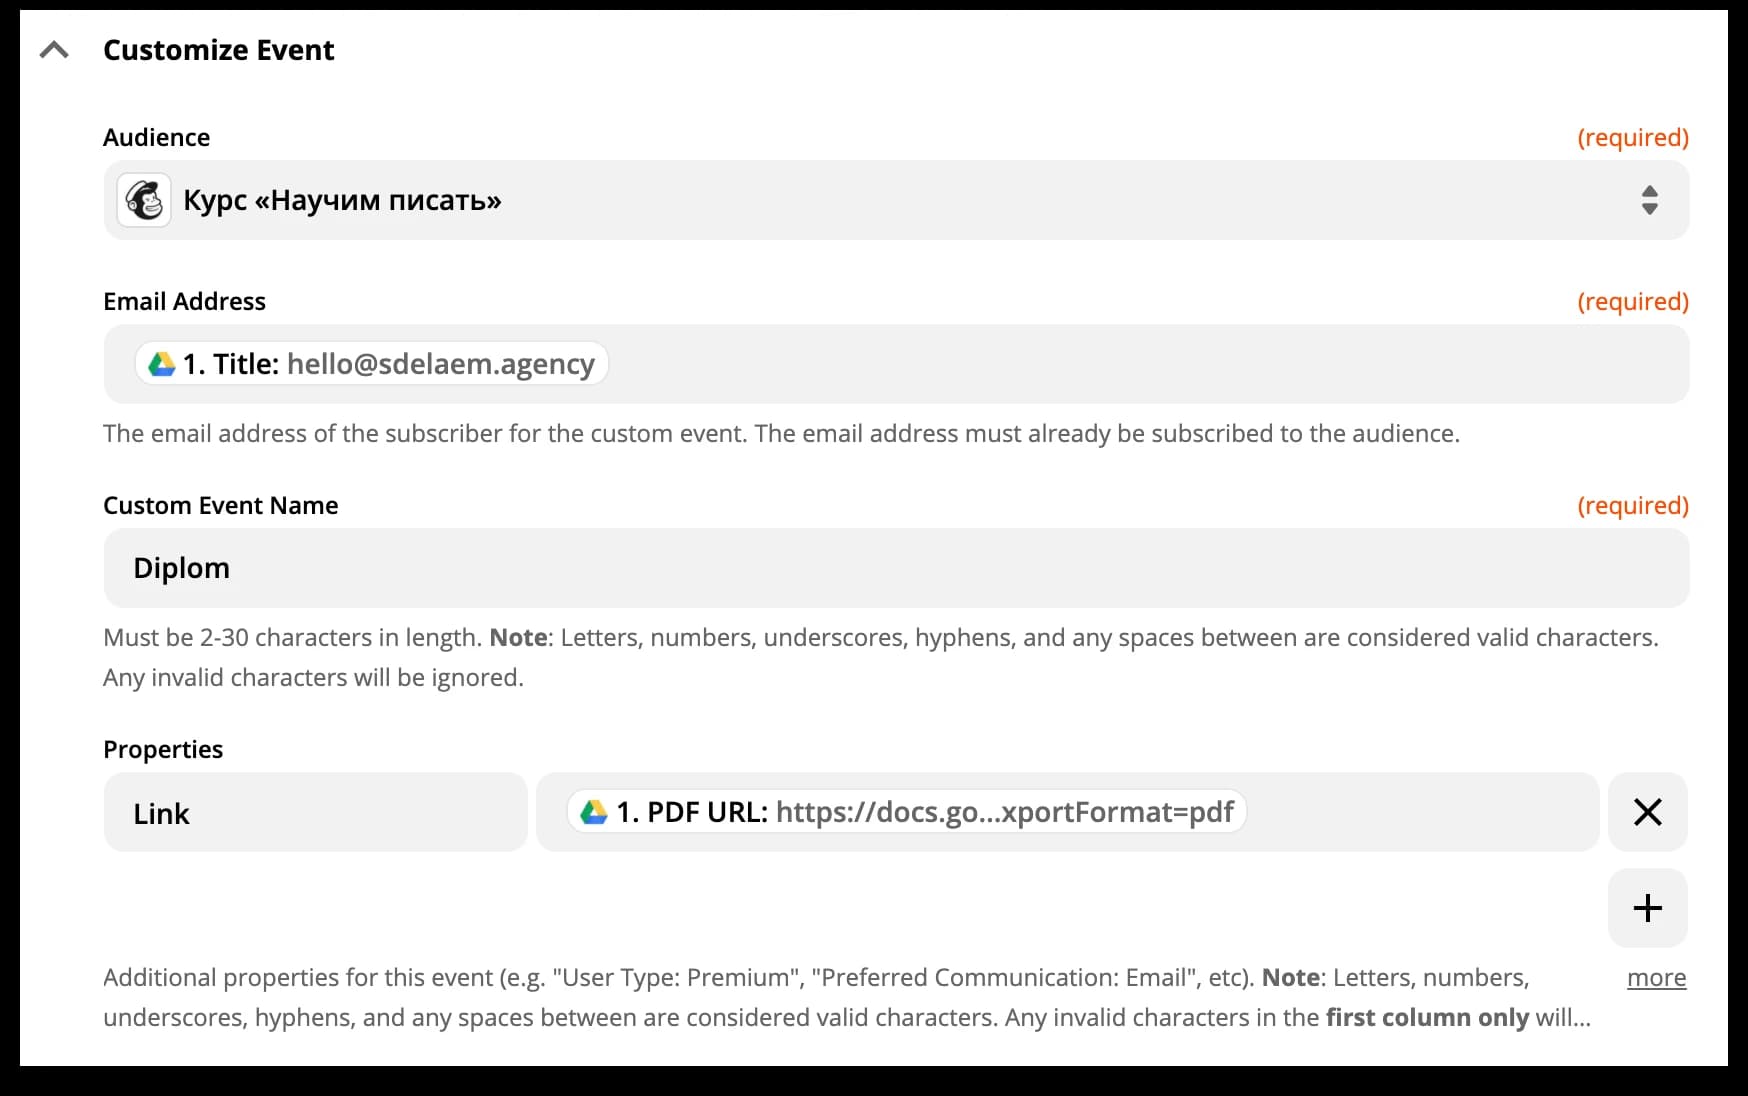1748x1096 pixels.
Task: Click Google Drive icon in PDF URL pill
Action: (x=594, y=812)
